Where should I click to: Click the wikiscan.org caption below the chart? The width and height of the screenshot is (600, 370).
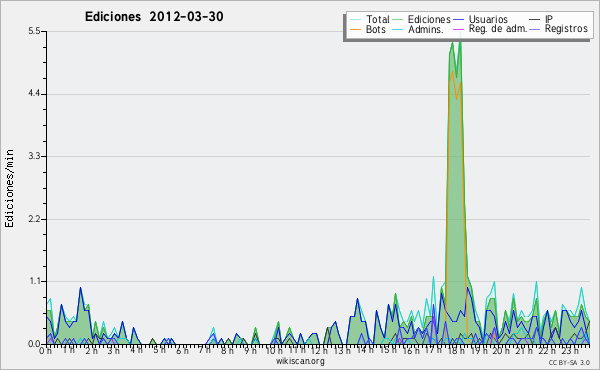coord(300,361)
